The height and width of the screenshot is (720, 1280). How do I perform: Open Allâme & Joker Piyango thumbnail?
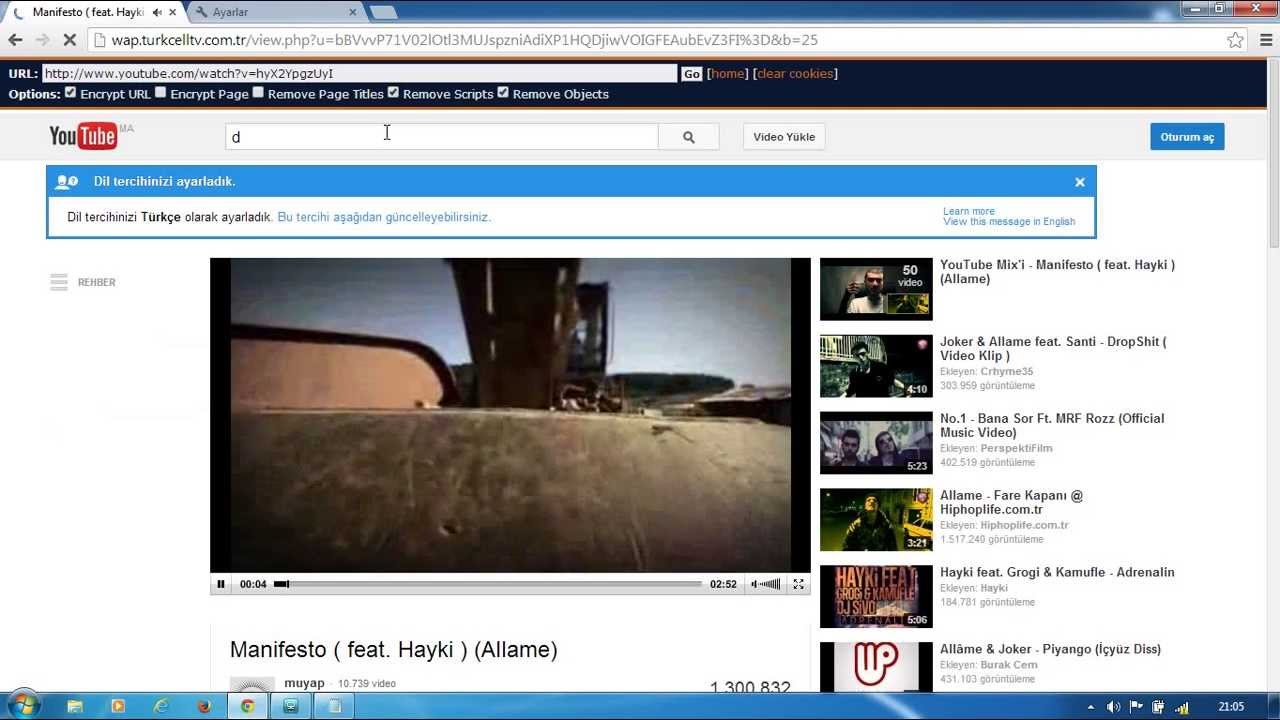(876, 667)
